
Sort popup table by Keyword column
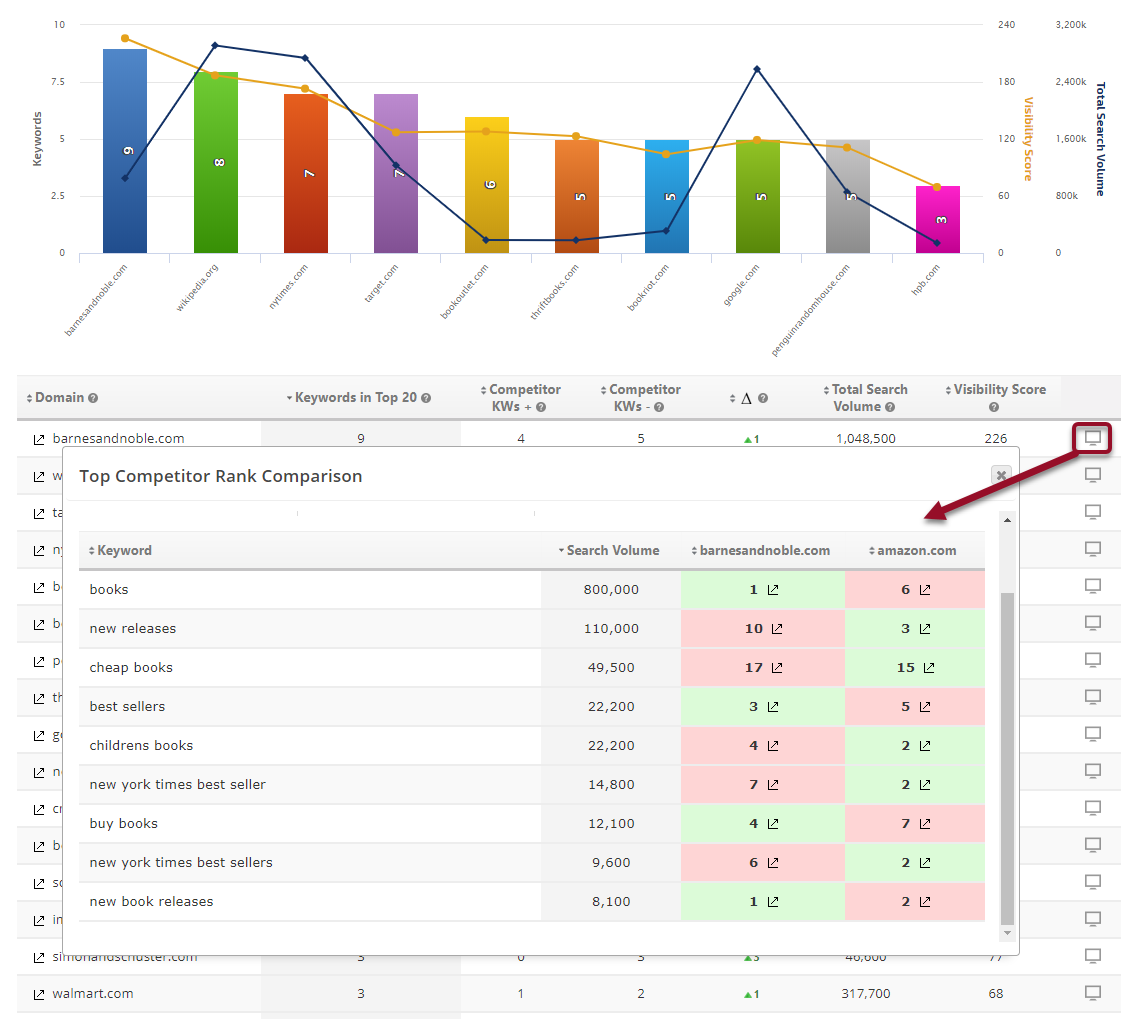120,550
